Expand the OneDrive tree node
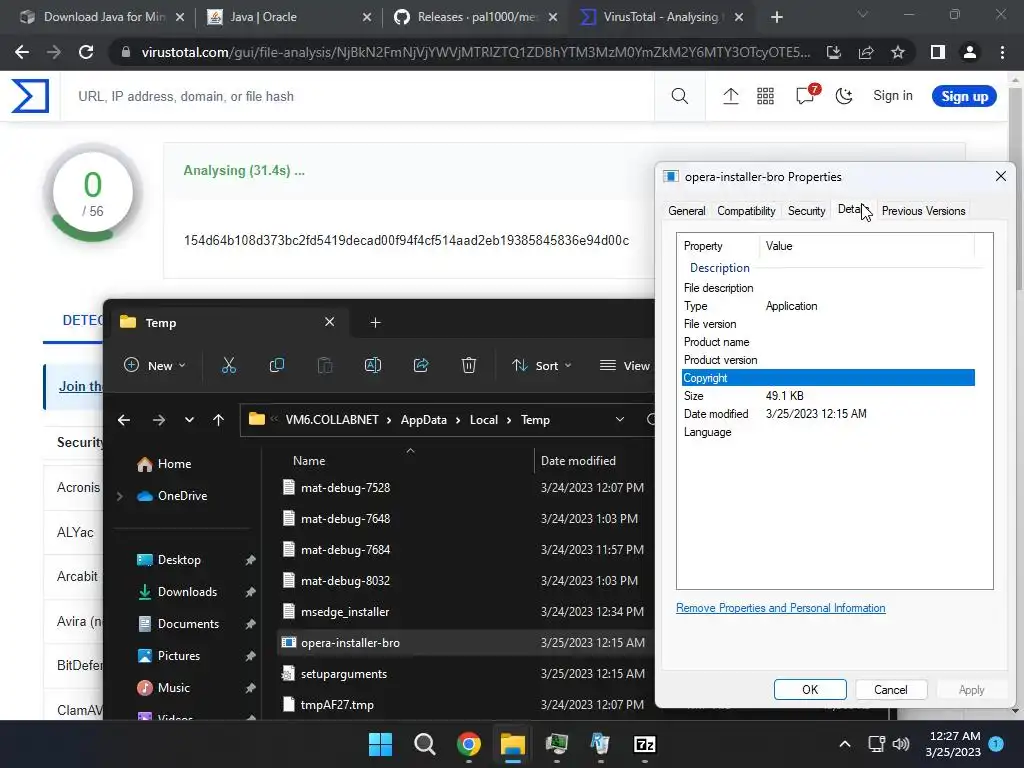Screen dimensions: 1024x768 coord(120,496)
